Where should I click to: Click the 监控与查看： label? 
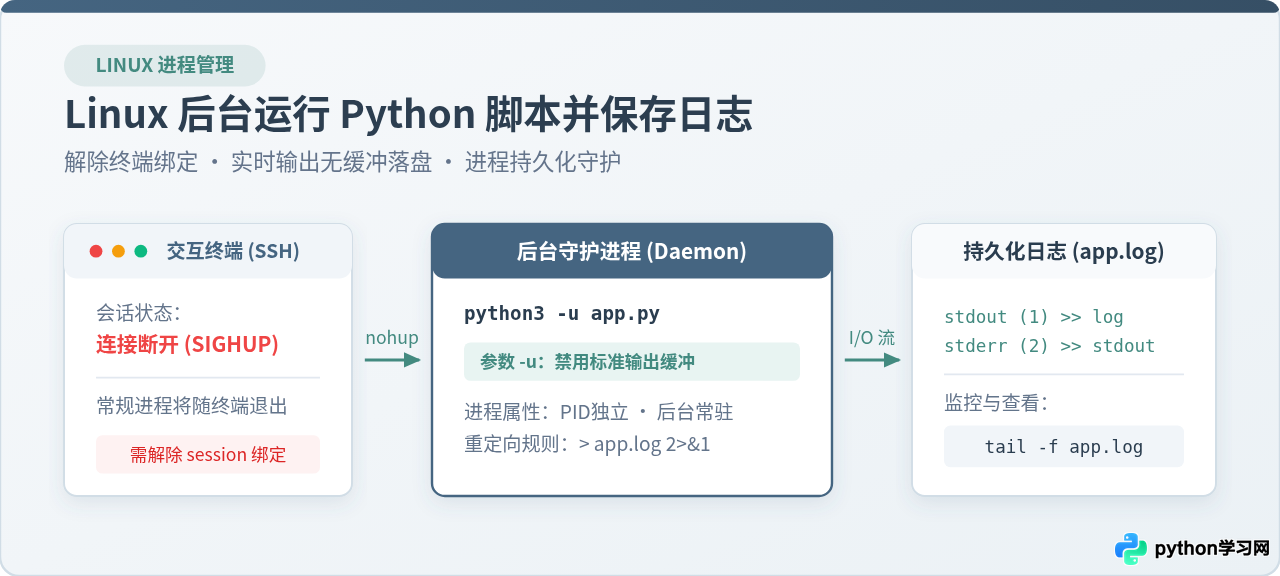996,403
